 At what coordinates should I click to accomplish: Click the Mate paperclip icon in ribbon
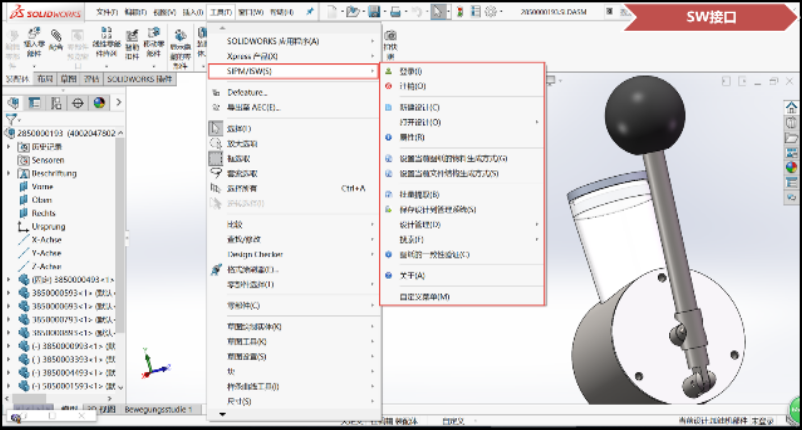pos(56,36)
